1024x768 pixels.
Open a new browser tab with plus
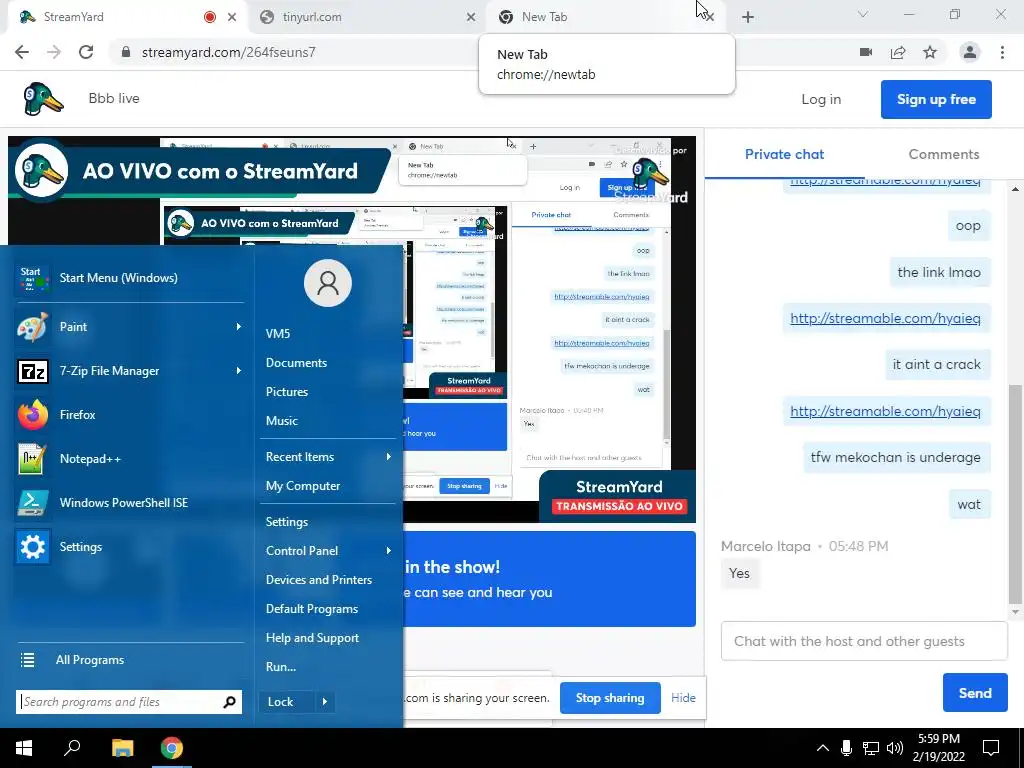(x=748, y=17)
